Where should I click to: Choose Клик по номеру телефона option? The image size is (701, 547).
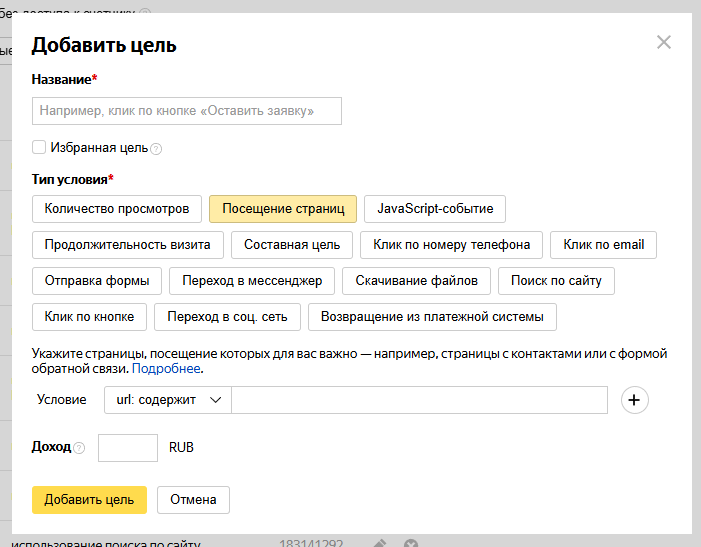452,245
